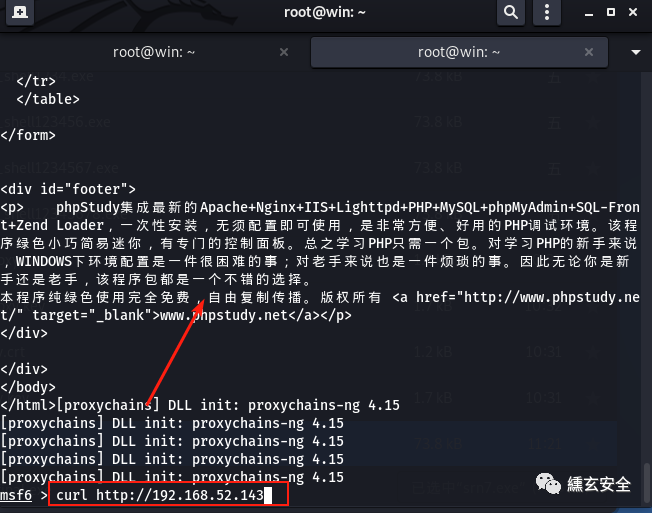Click the </form> line

(x=28, y=136)
